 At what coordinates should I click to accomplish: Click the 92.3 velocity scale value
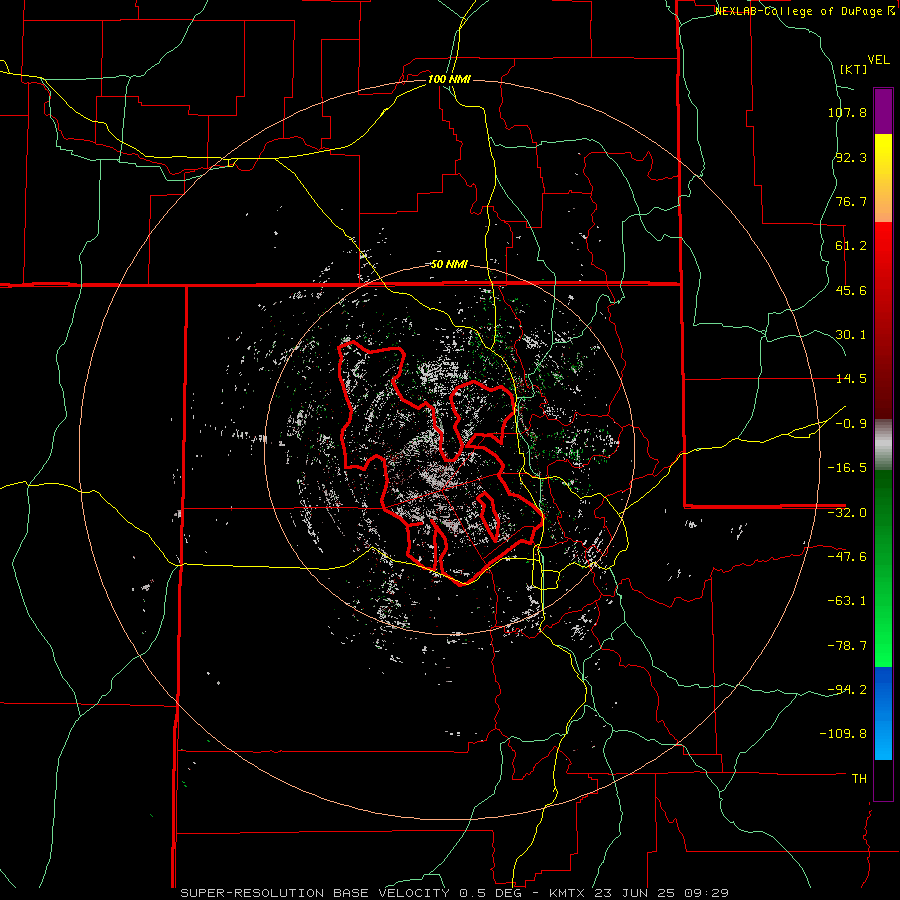[851, 157]
